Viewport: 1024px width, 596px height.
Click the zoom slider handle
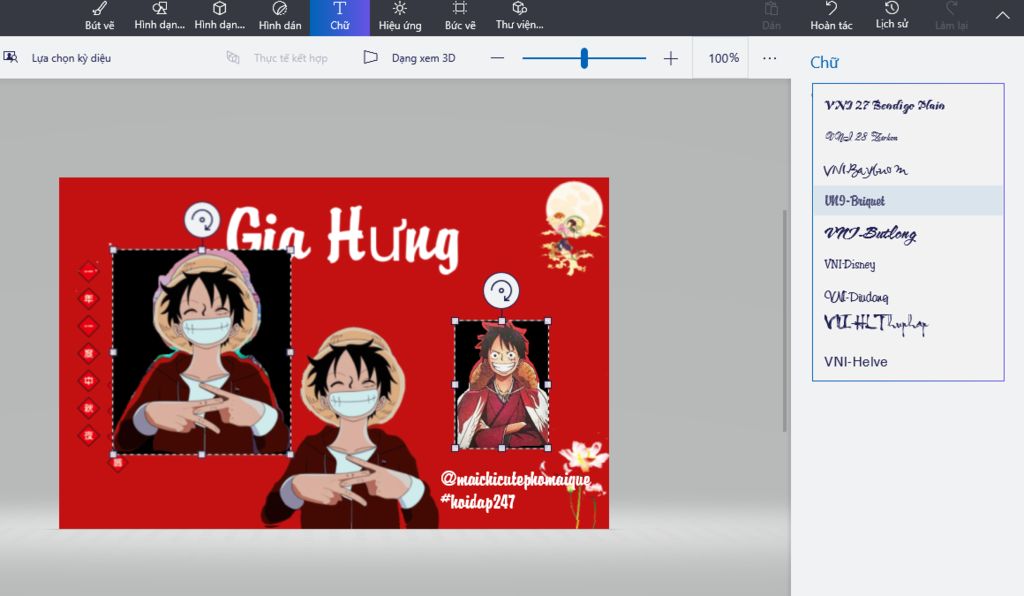pos(584,58)
